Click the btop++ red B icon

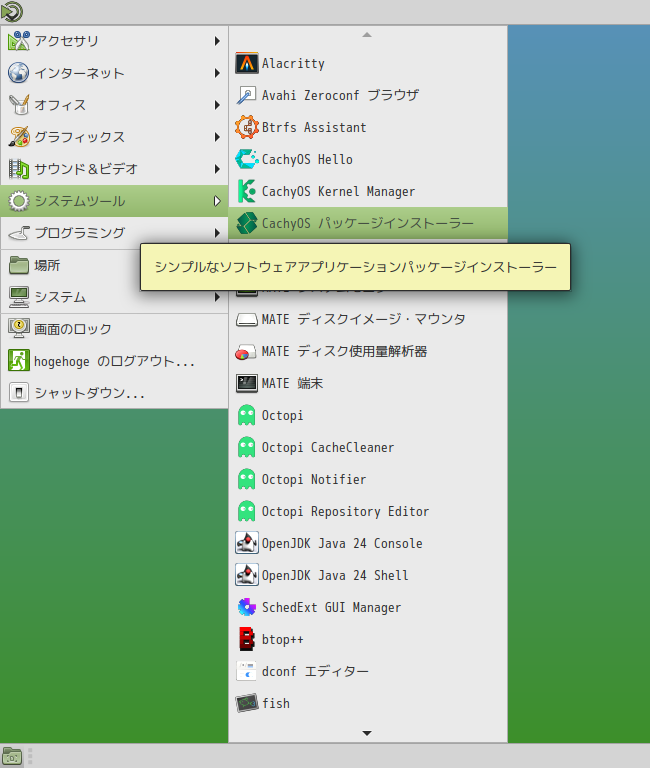click(x=246, y=640)
